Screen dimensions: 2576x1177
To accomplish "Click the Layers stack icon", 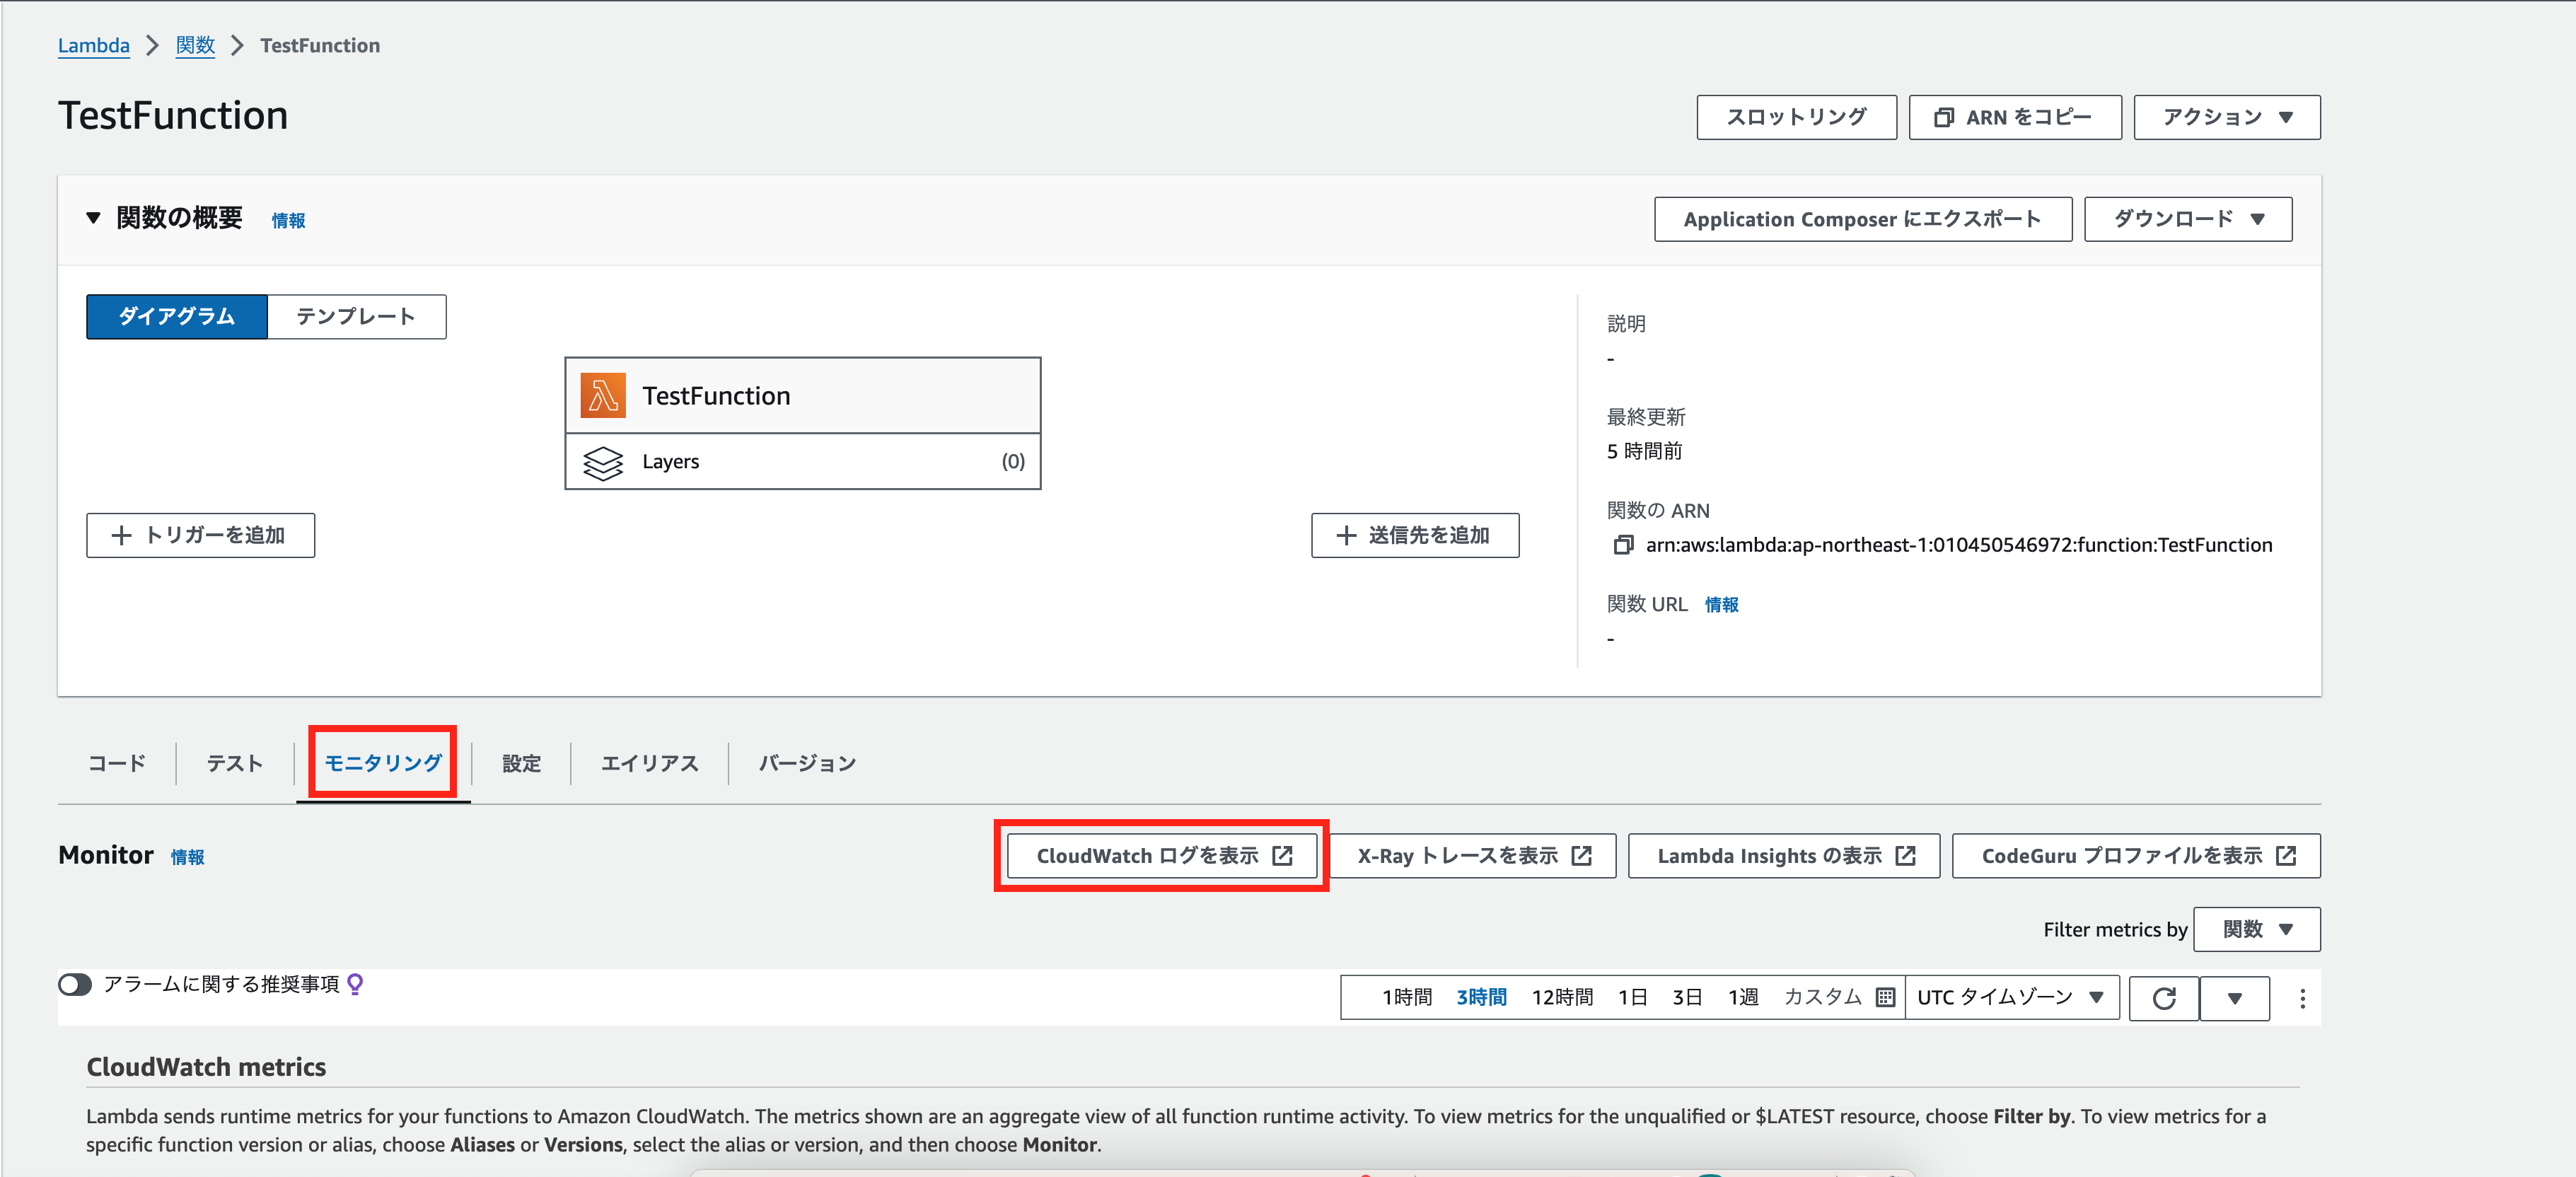I will (x=603, y=462).
